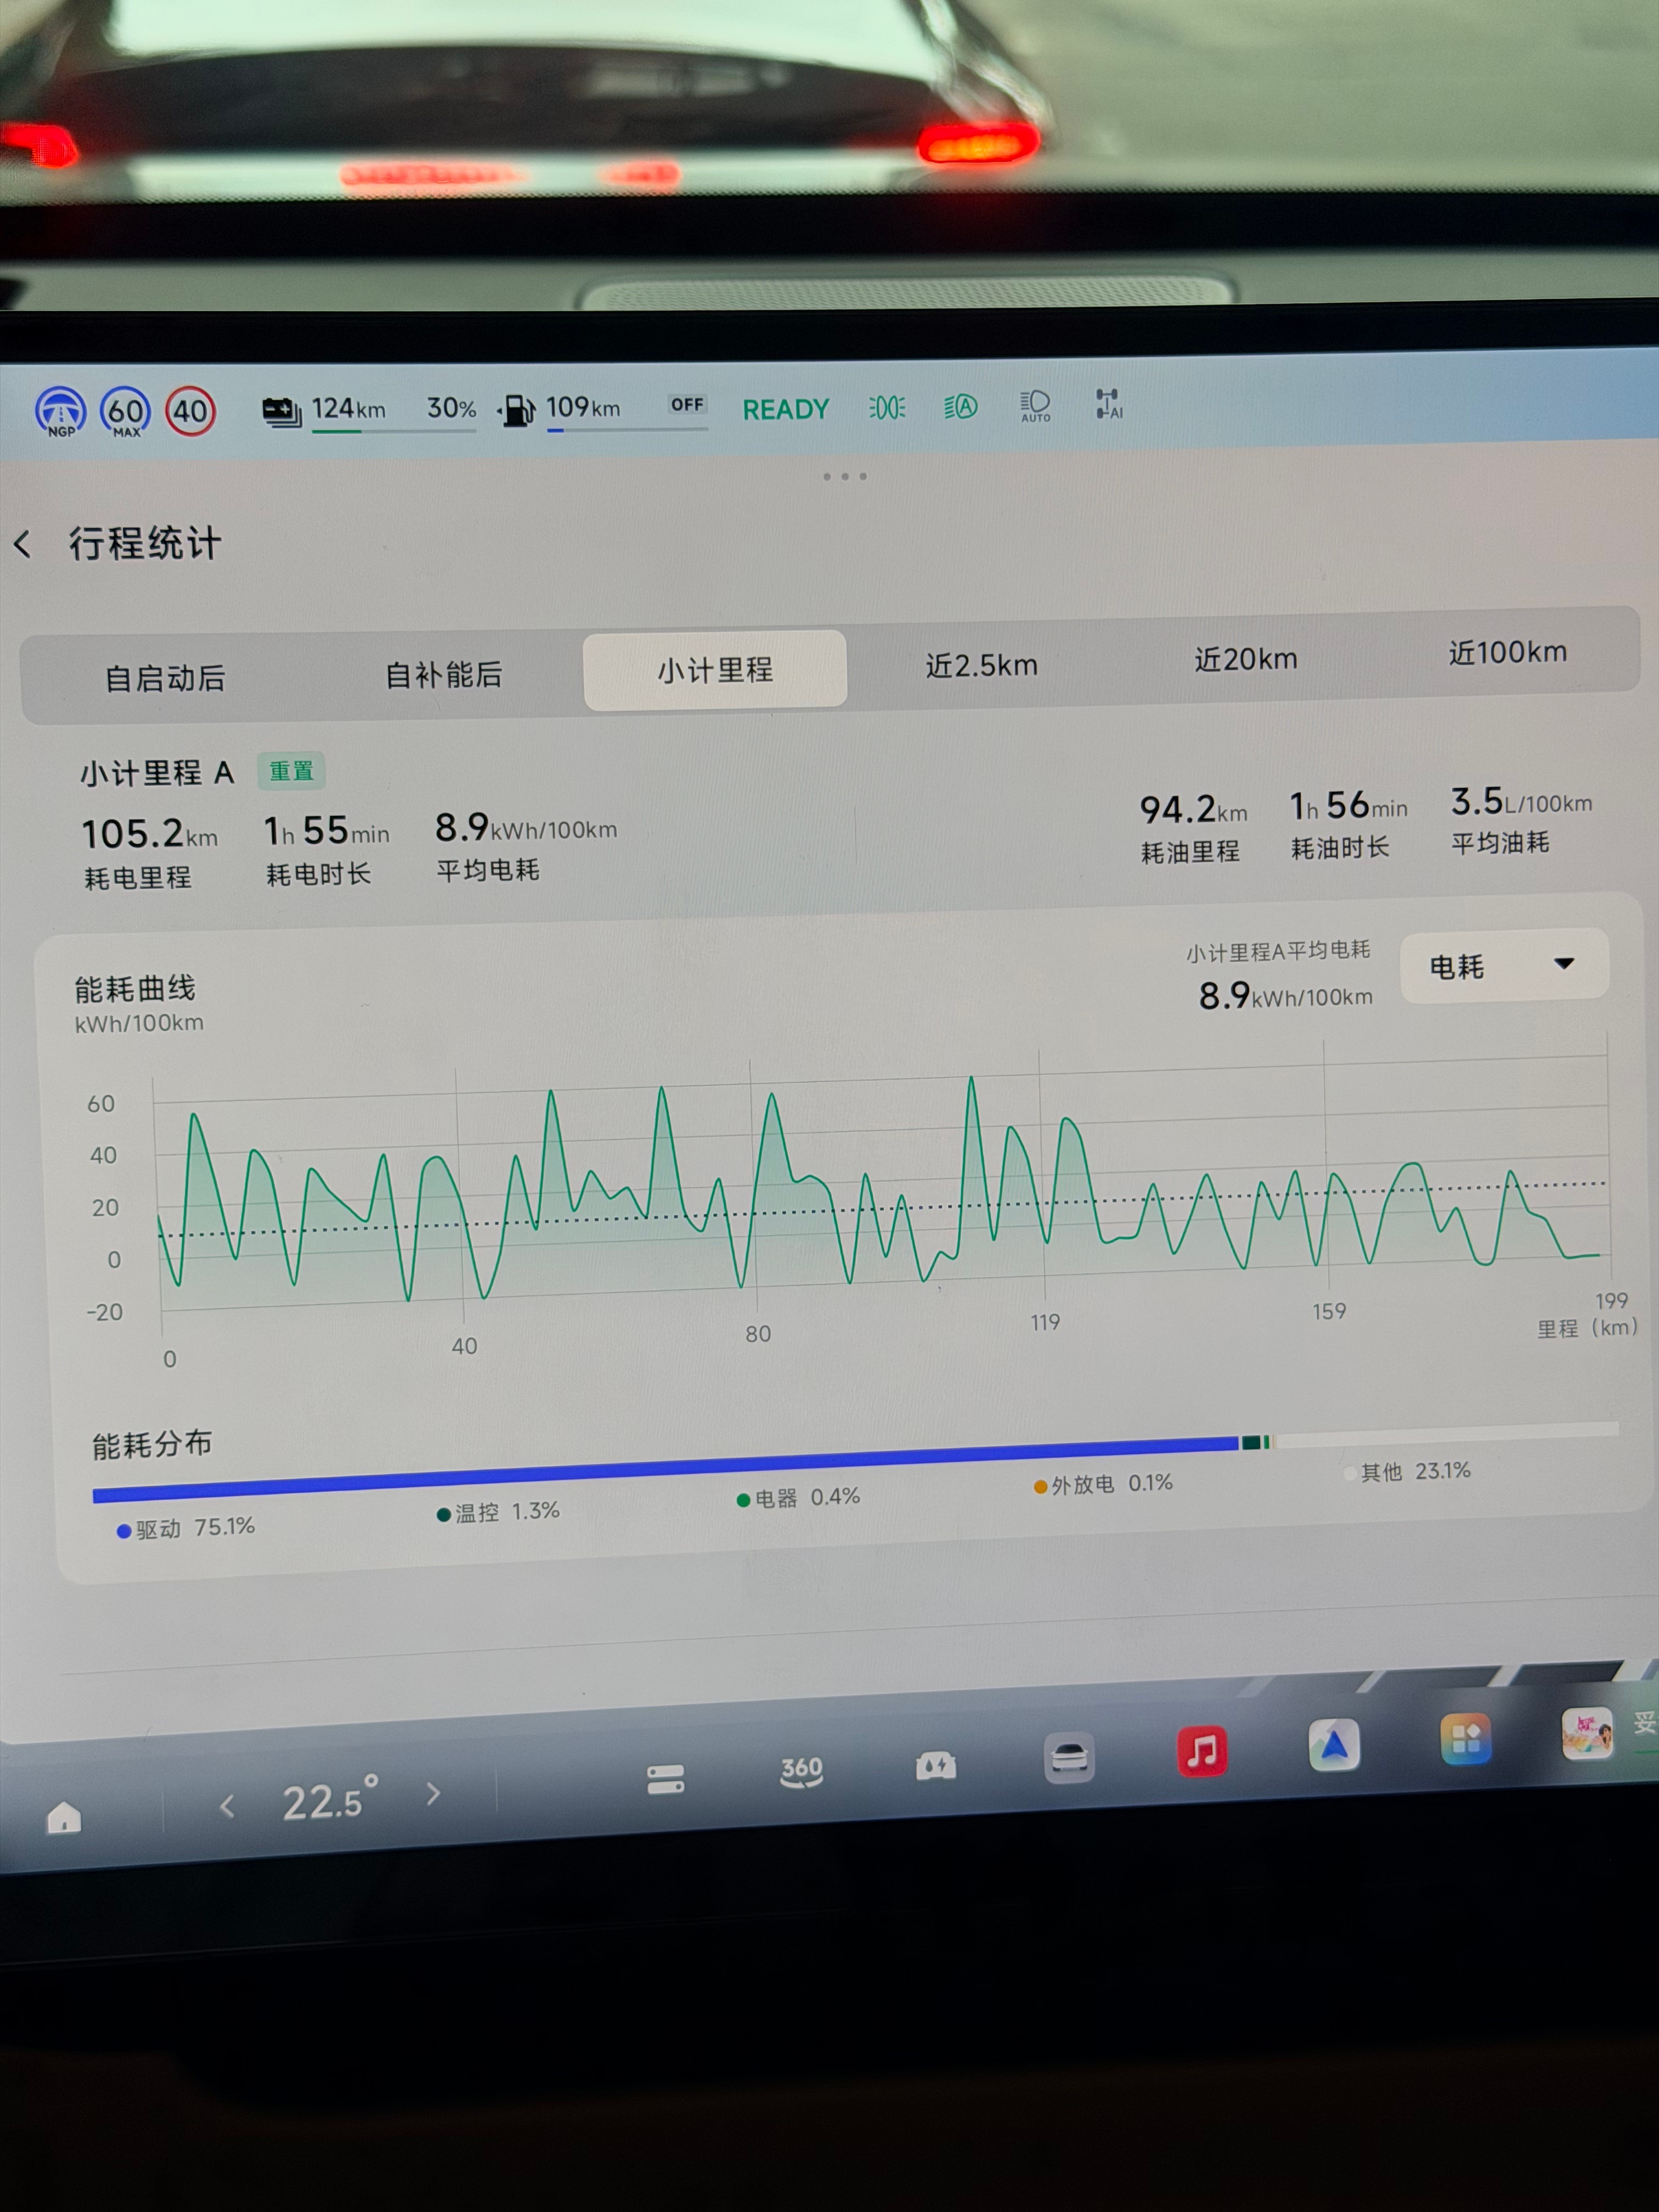Tap the 温控 1.3% legend item
This screenshot has height=2212, width=1659.
tap(498, 1512)
